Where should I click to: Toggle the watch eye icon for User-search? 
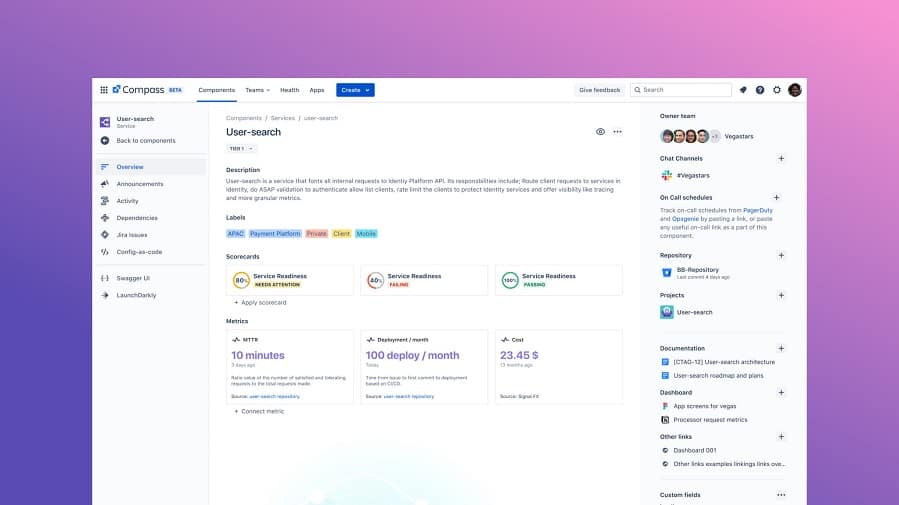[x=600, y=132]
